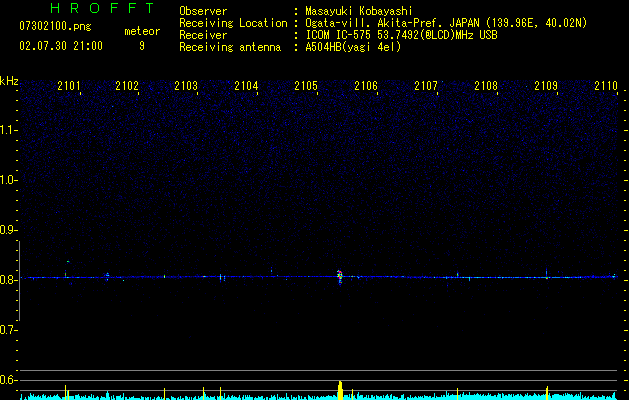629x400 pixels.
Task: Click the 2104 time axis marker
Action: click(246, 86)
